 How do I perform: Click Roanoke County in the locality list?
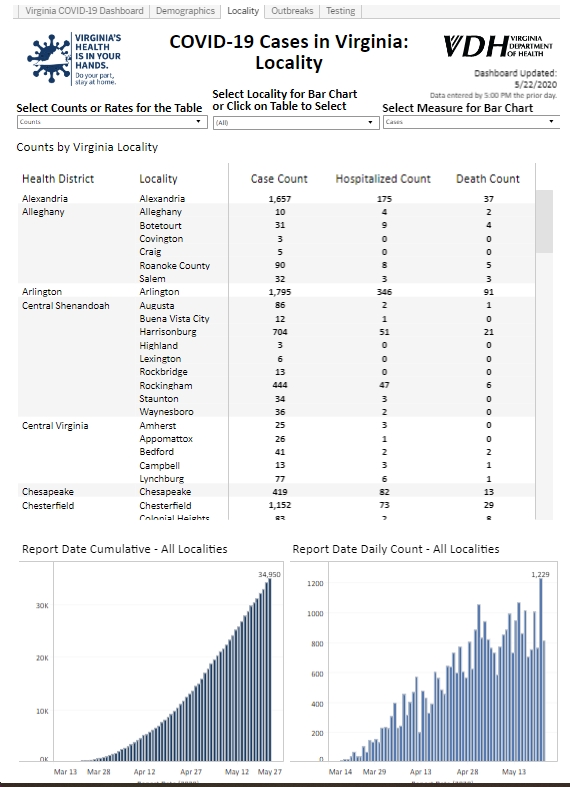coord(175,265)
